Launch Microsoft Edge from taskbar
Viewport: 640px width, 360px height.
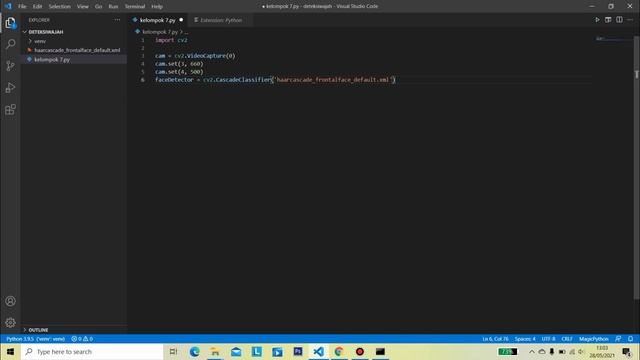pos(194,351)
